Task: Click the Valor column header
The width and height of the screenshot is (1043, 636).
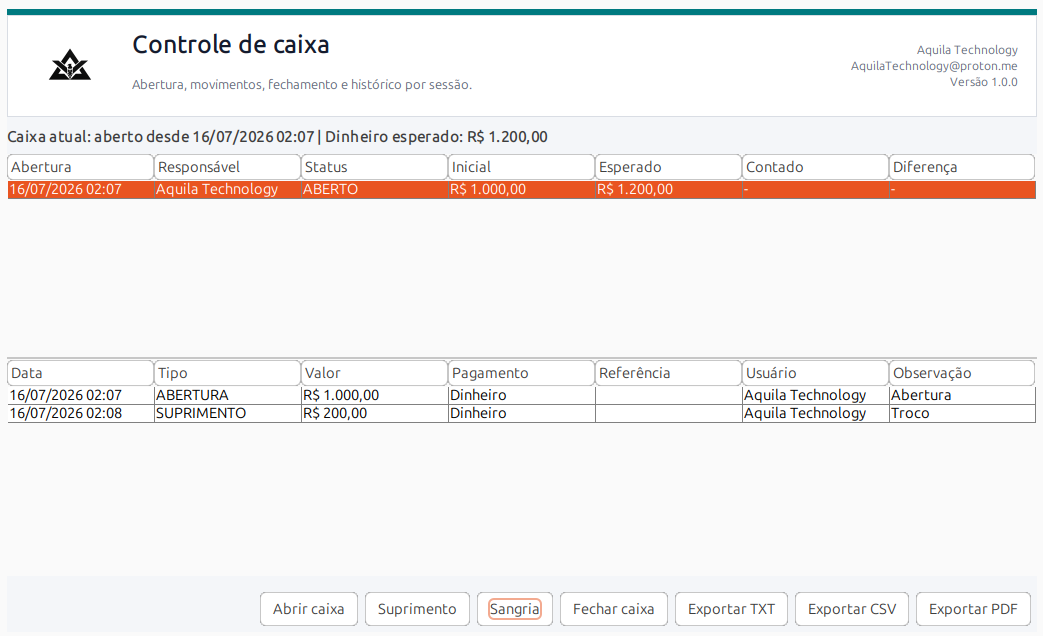Action: (374, 373)
